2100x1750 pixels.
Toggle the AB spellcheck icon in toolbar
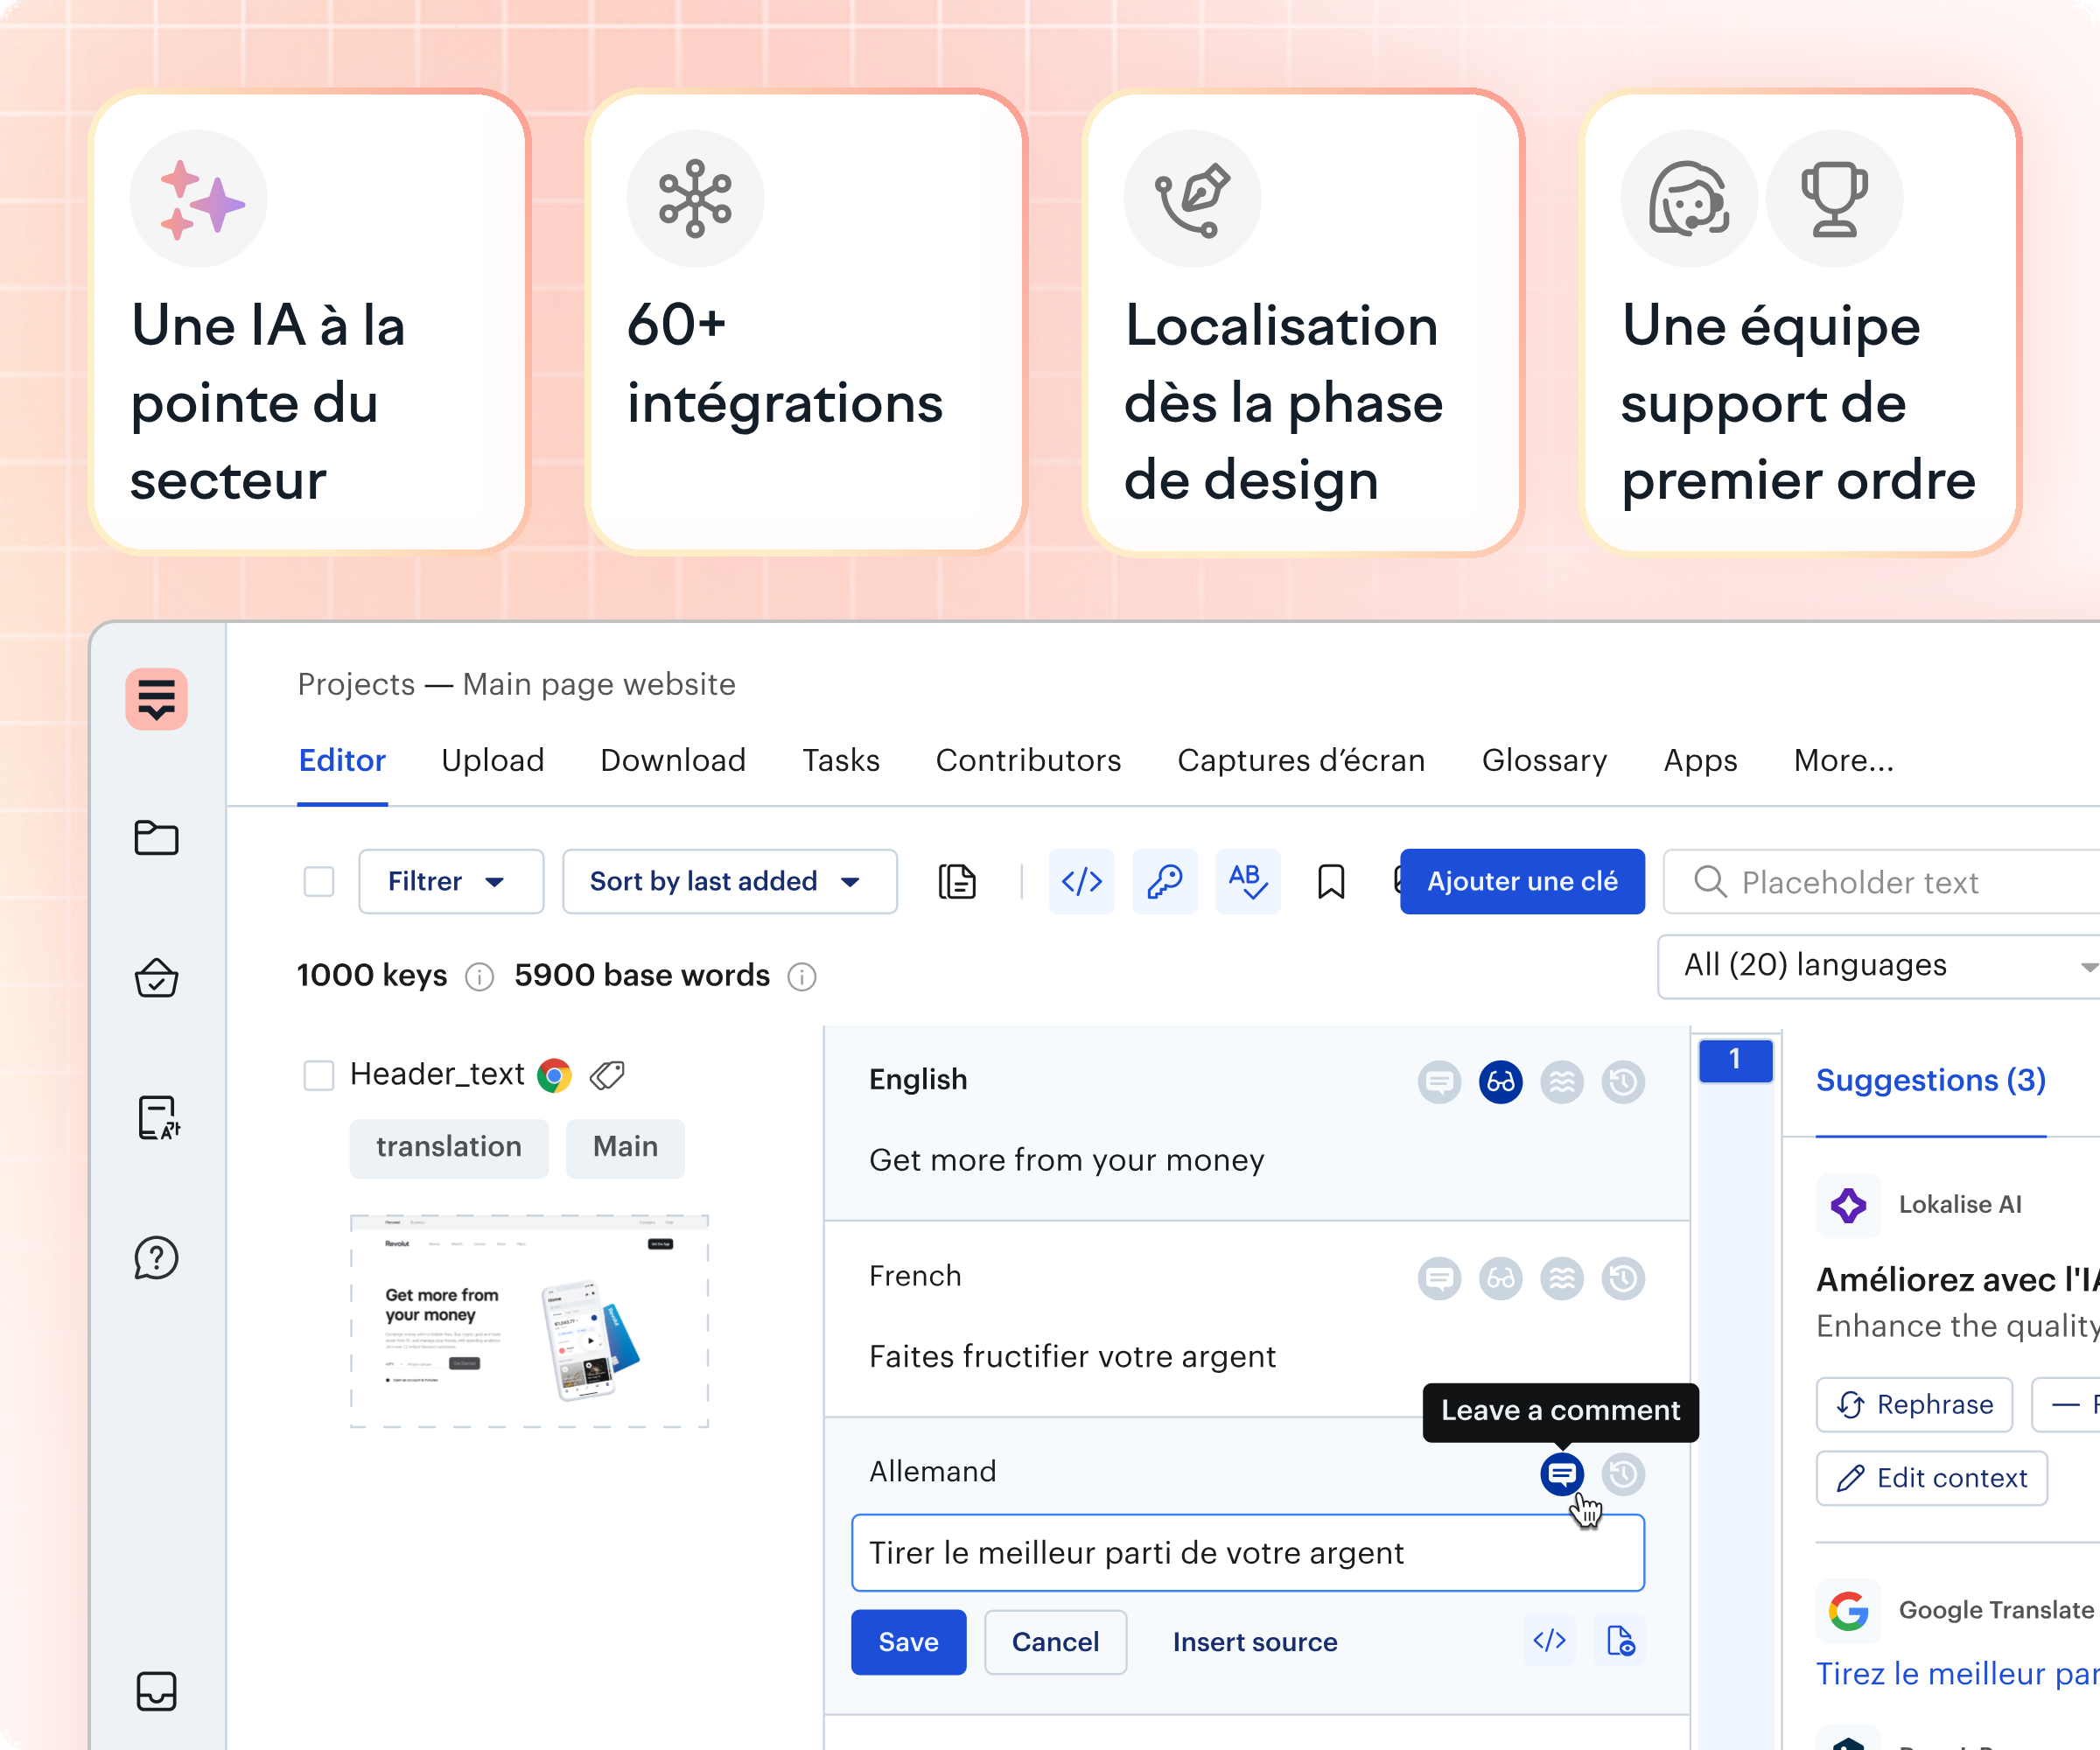pyautogui.click(x=1247, y=881)
